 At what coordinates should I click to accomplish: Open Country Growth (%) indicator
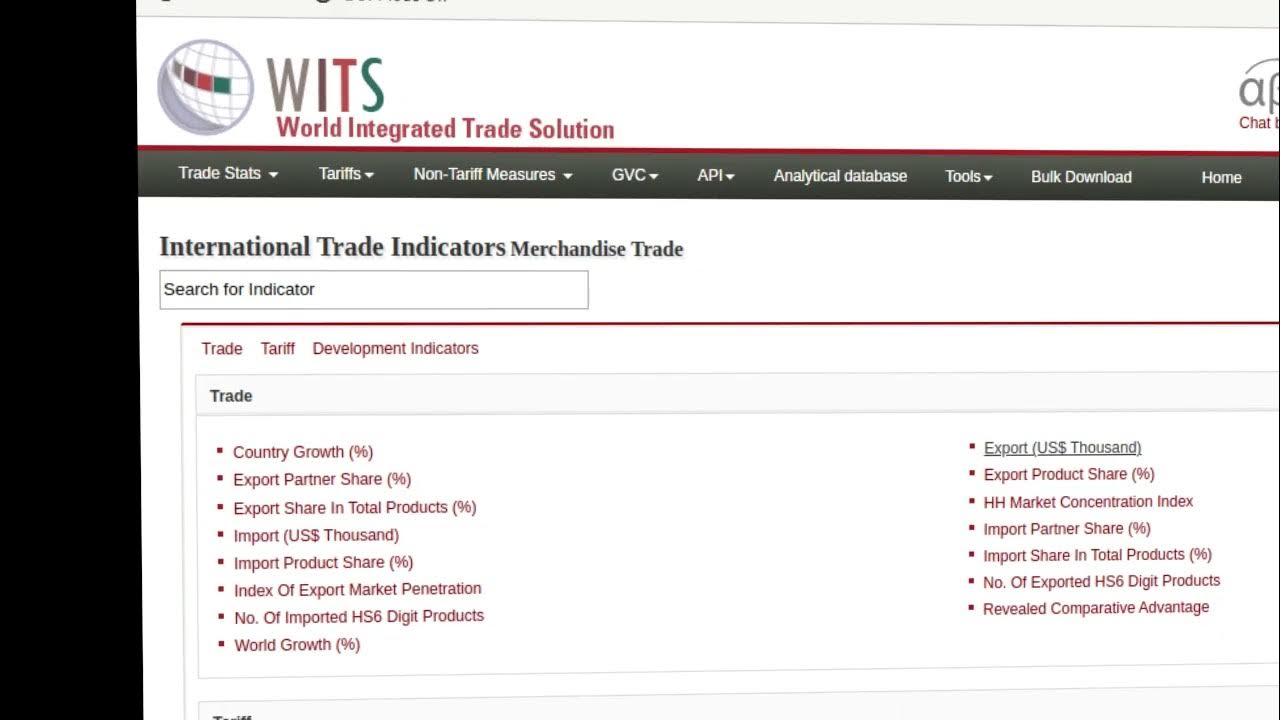pyautogui.click(x=303, y=452)
